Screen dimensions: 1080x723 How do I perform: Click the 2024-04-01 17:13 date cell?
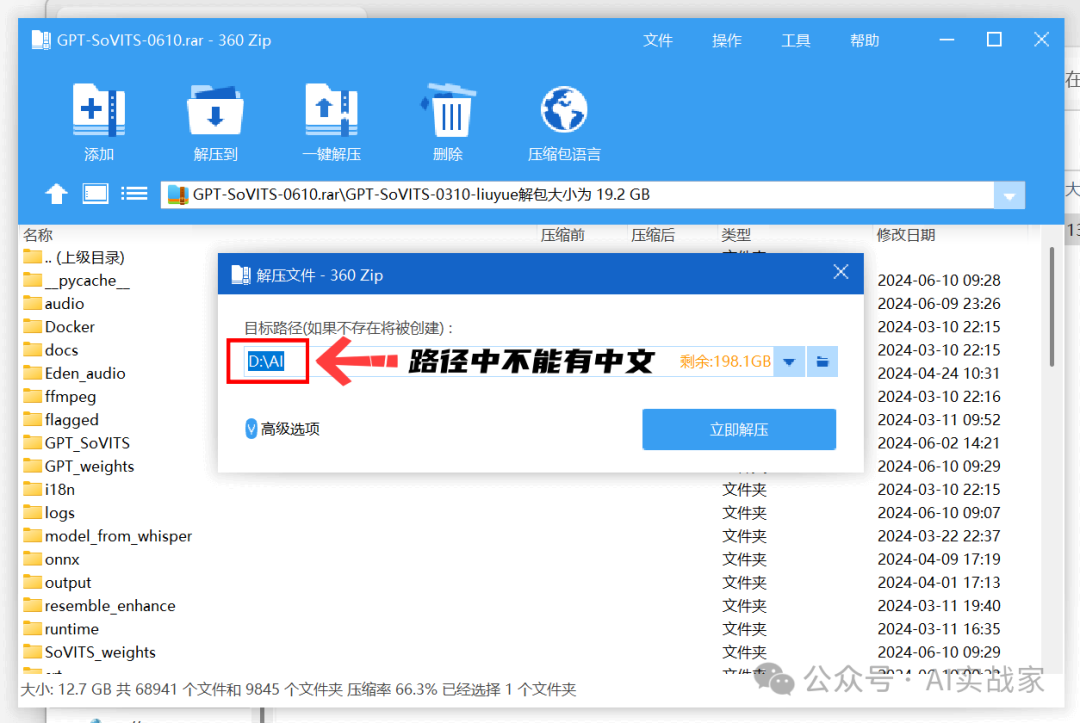pos(939,583)
